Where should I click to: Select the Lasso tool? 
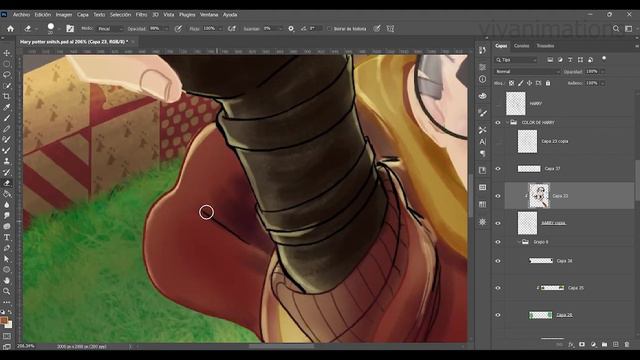coord(7,75)
